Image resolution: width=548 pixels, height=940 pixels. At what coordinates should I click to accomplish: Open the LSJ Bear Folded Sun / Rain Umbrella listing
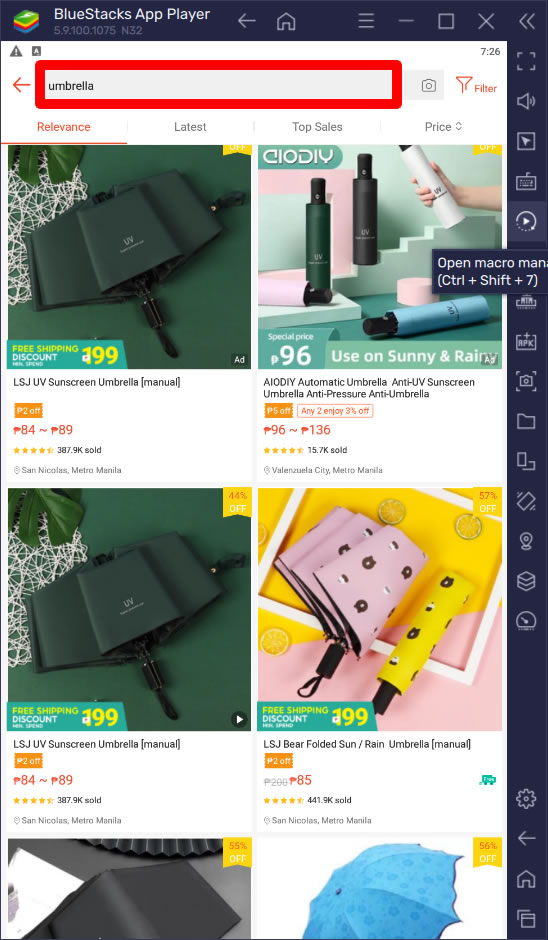(x=367, y=744)
